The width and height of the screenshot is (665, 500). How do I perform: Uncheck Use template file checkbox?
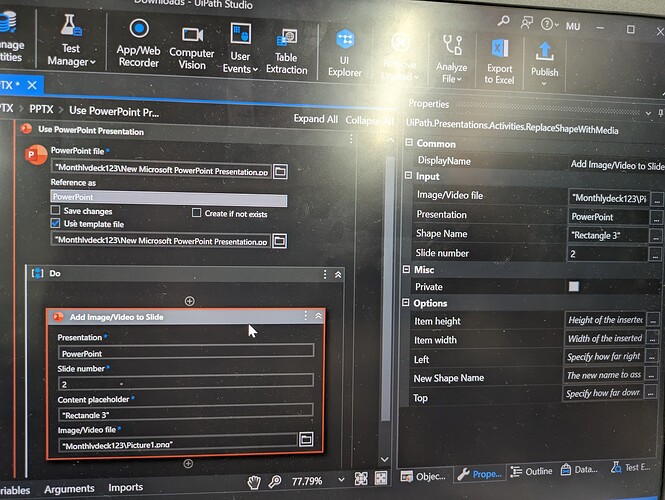(55, 223)
